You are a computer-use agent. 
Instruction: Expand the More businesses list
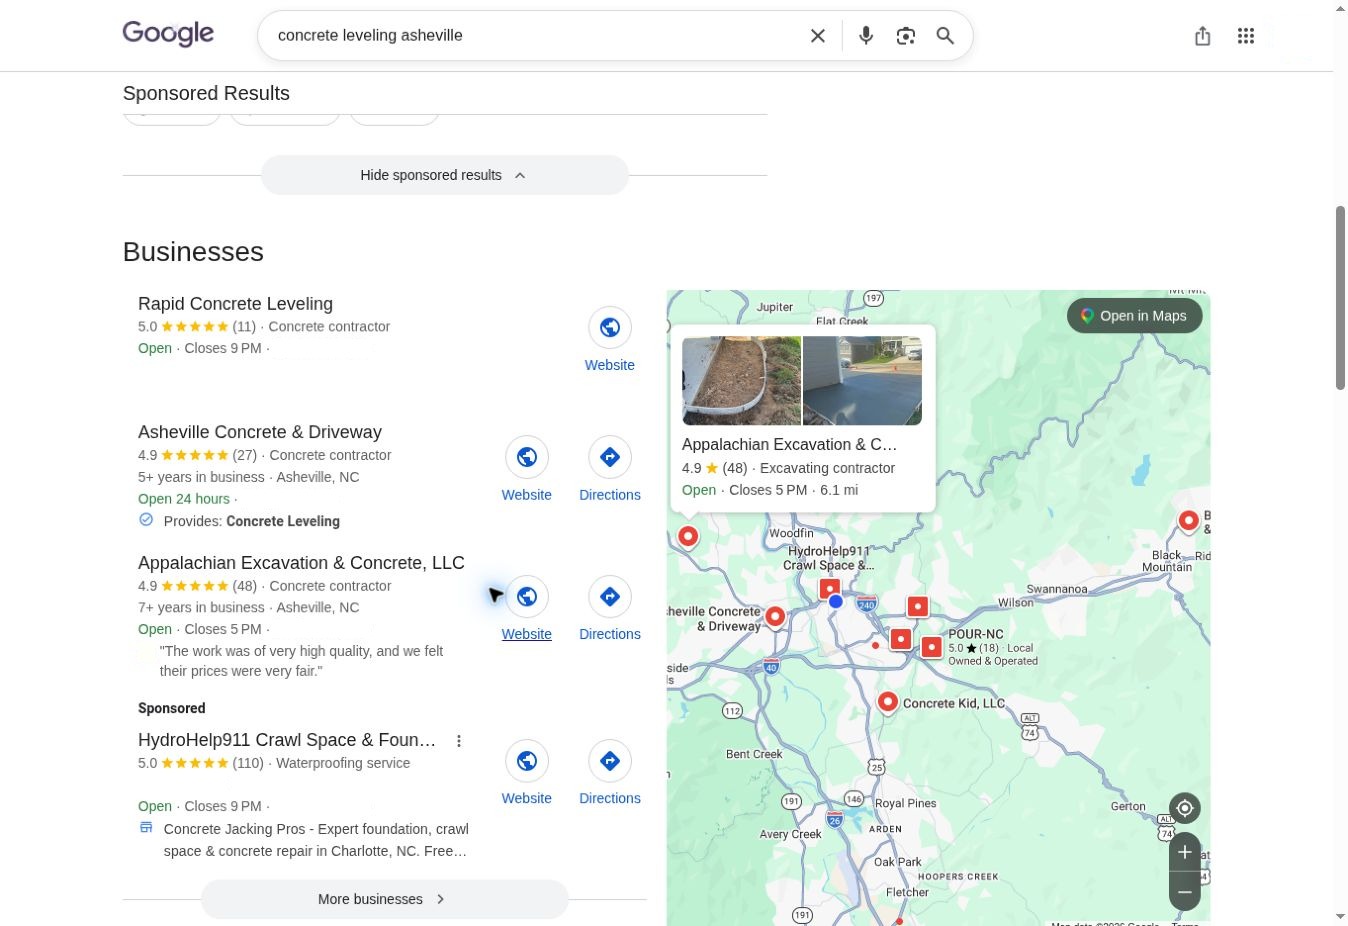[385, 899]
